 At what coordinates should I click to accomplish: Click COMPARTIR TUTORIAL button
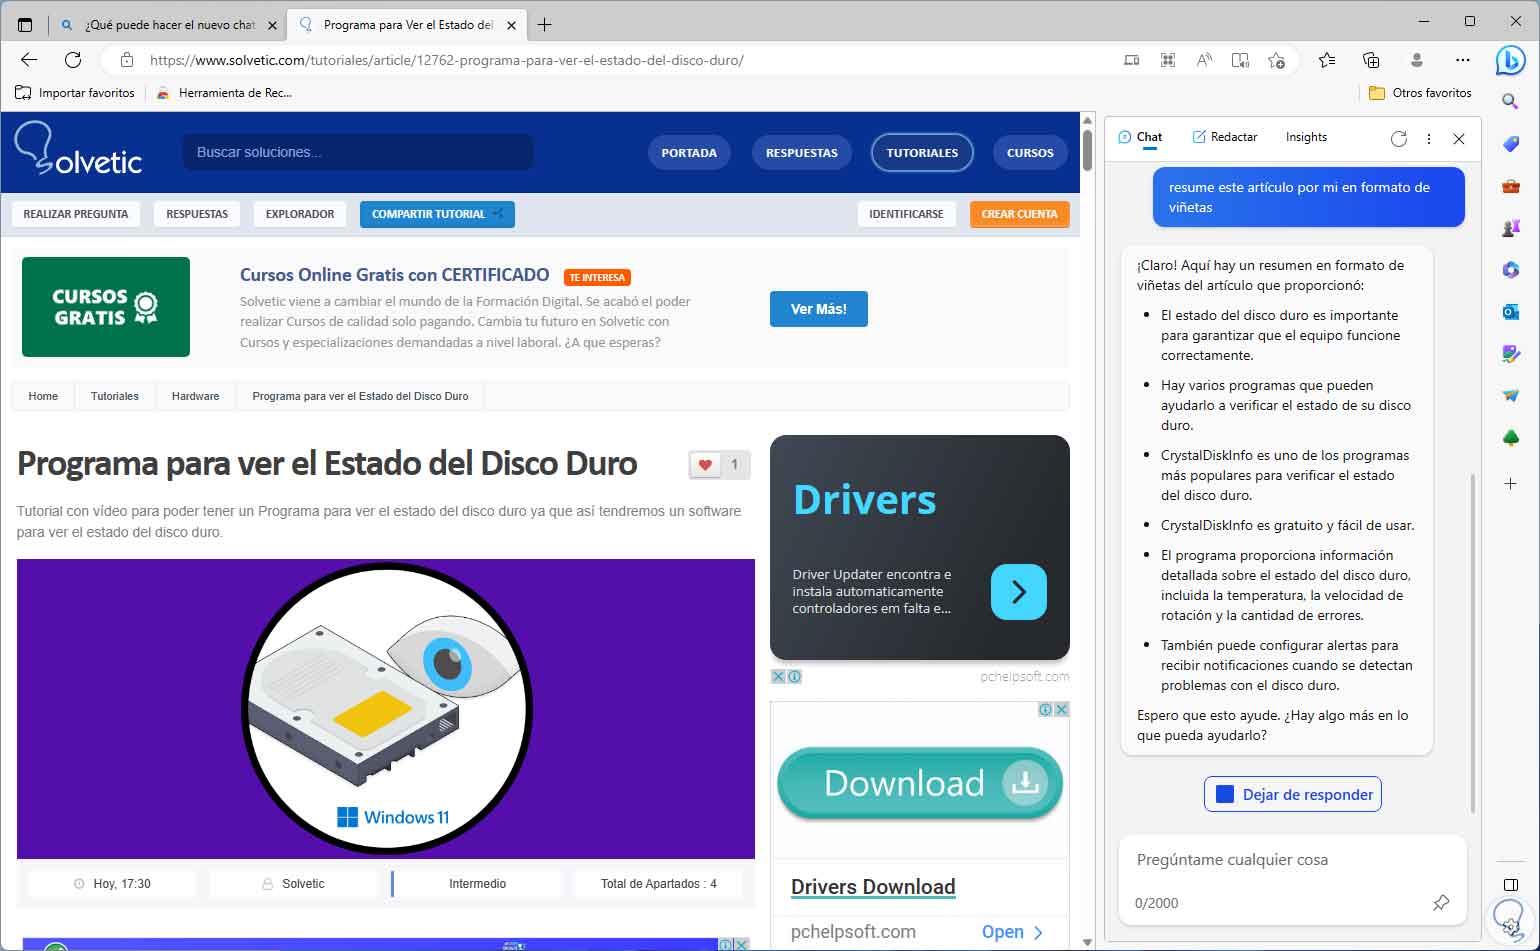437,214
